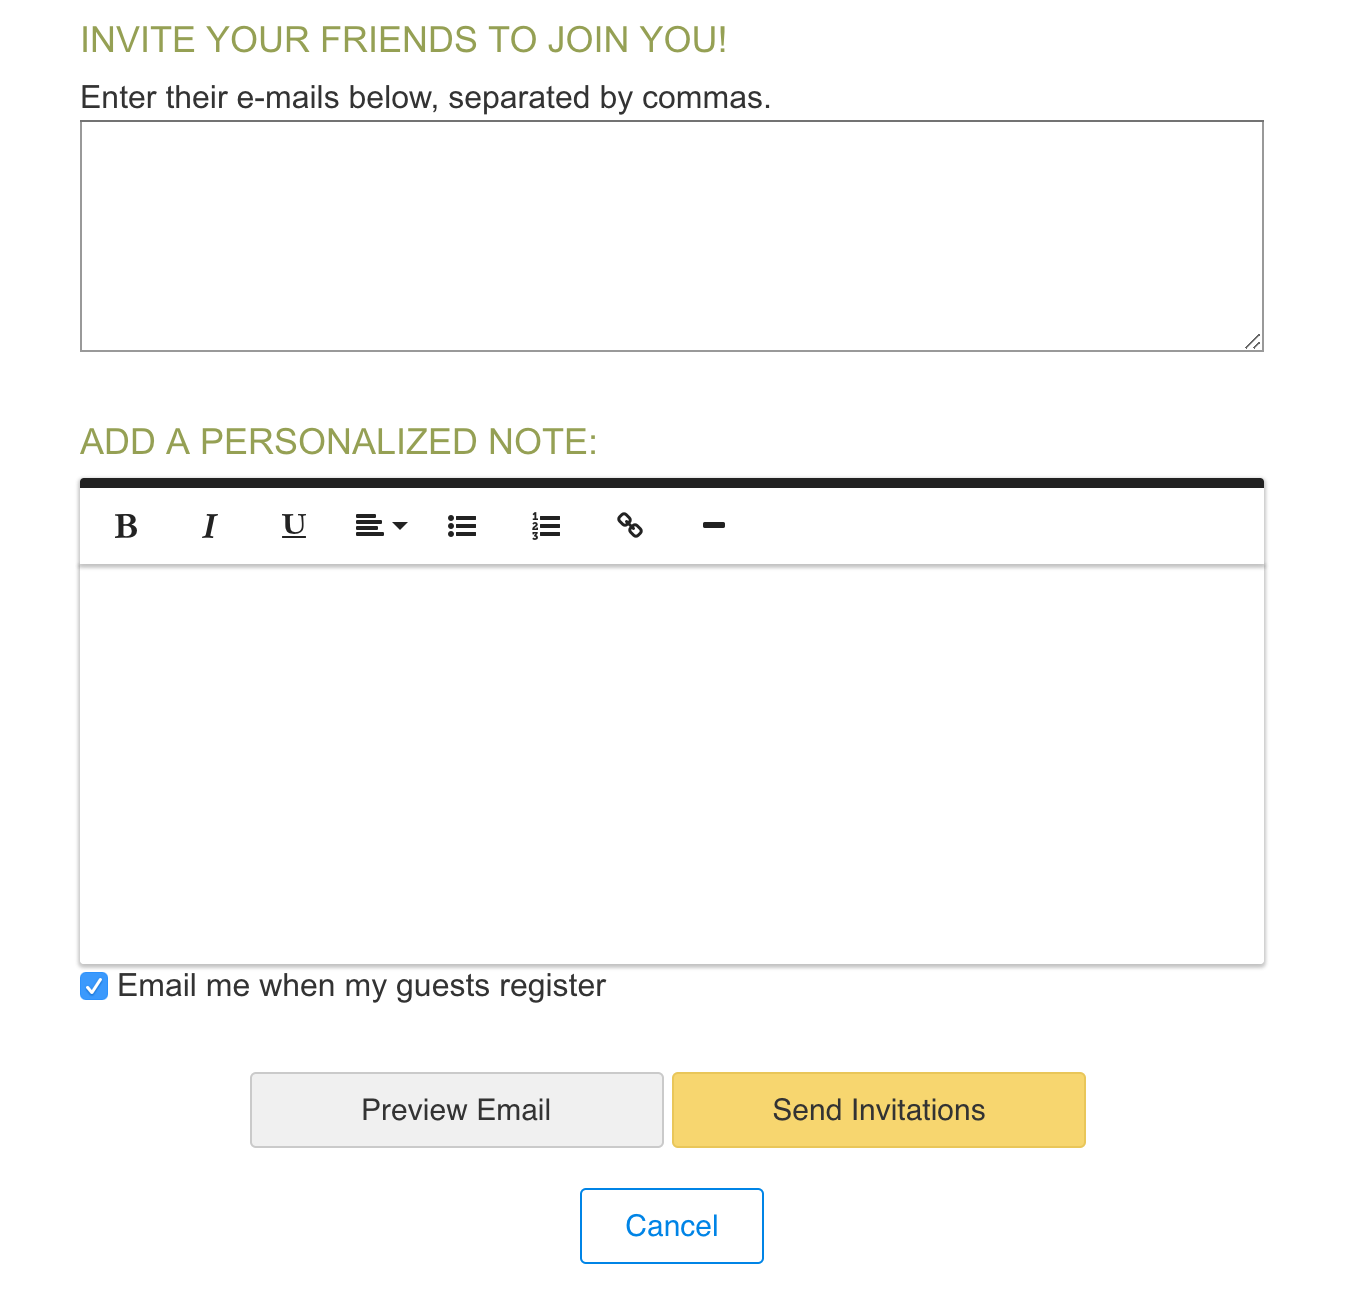Insert a horizontal rule line
The width and height of the screenshot is (1370, 1300).
tap(714, 526)
